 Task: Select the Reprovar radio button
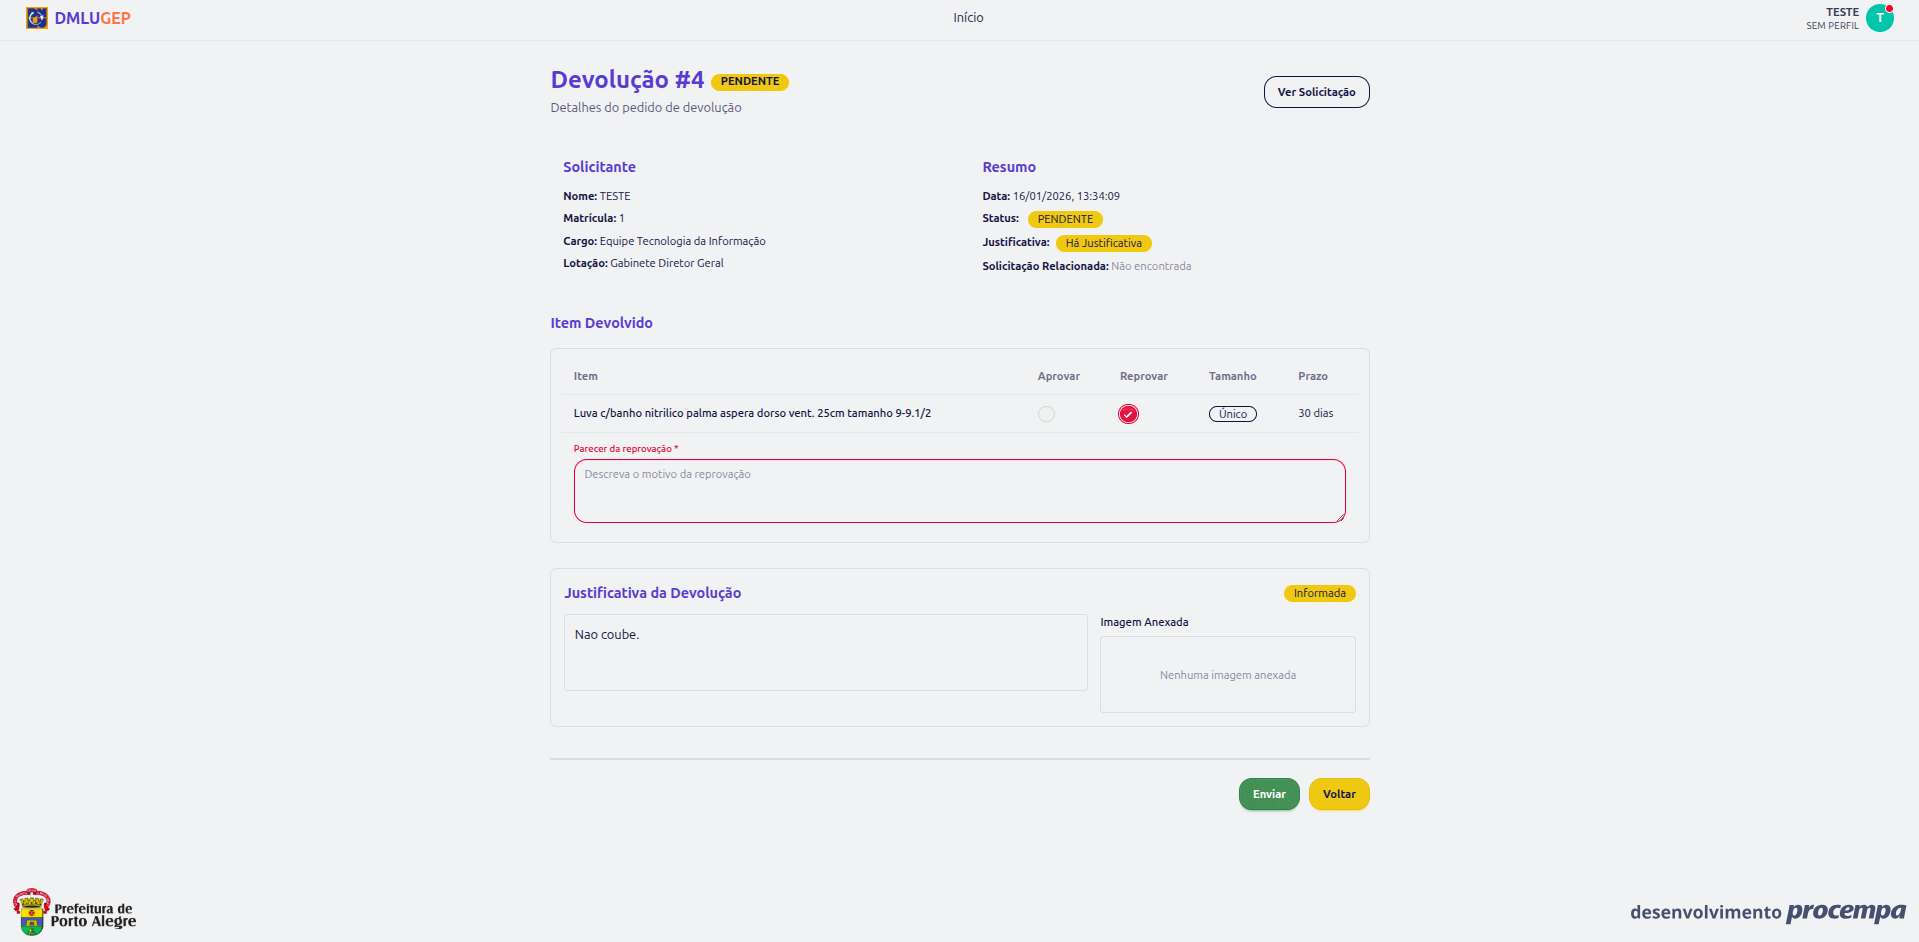click(1128, 414)
